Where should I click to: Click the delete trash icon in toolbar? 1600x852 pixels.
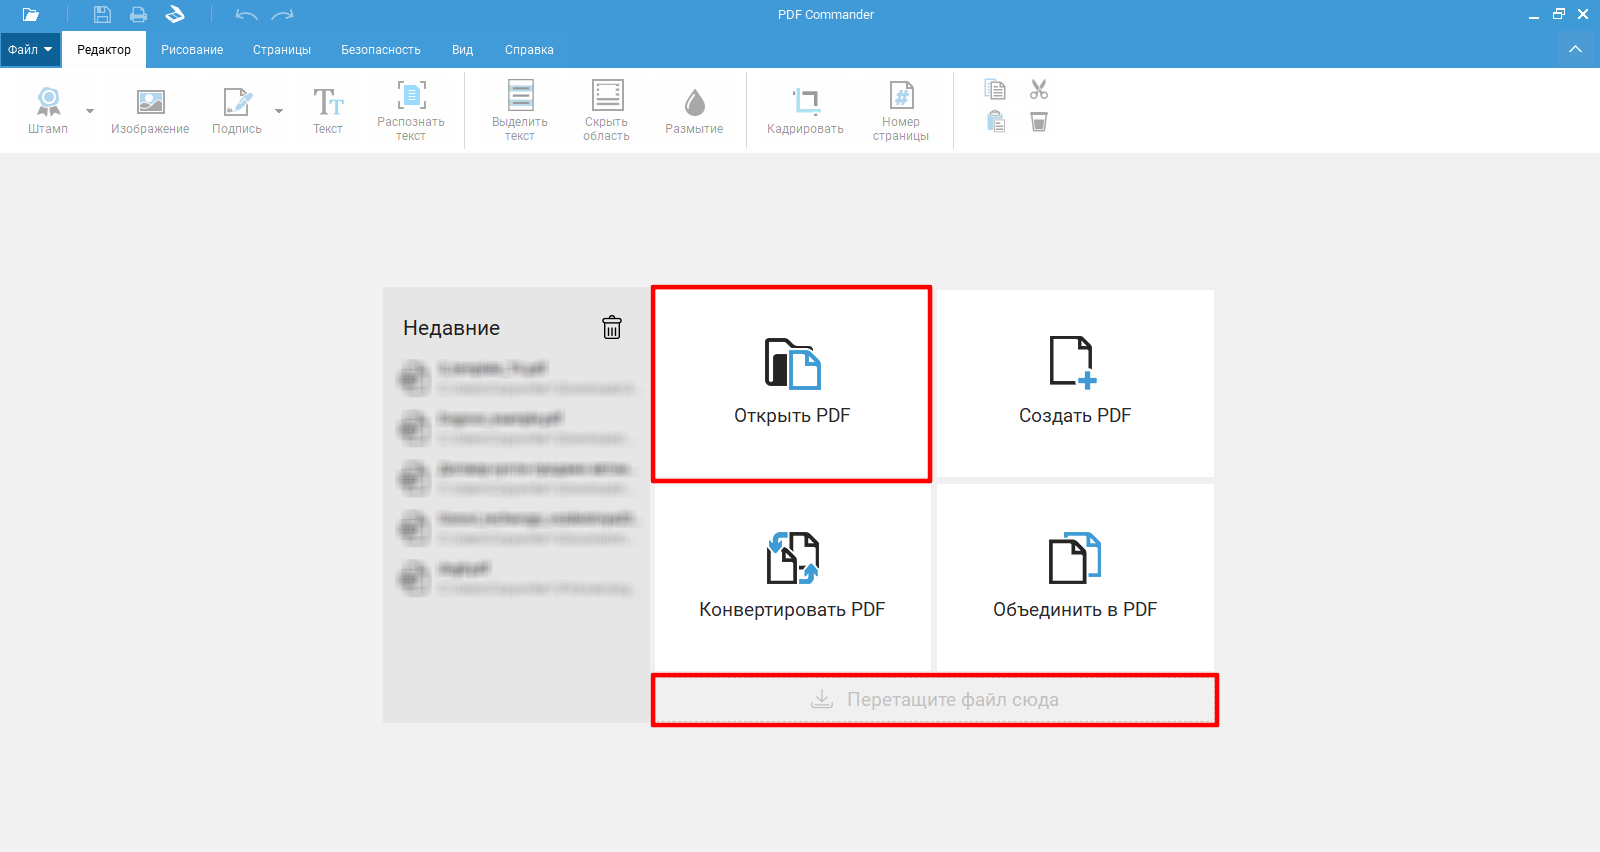point(1039,122)
